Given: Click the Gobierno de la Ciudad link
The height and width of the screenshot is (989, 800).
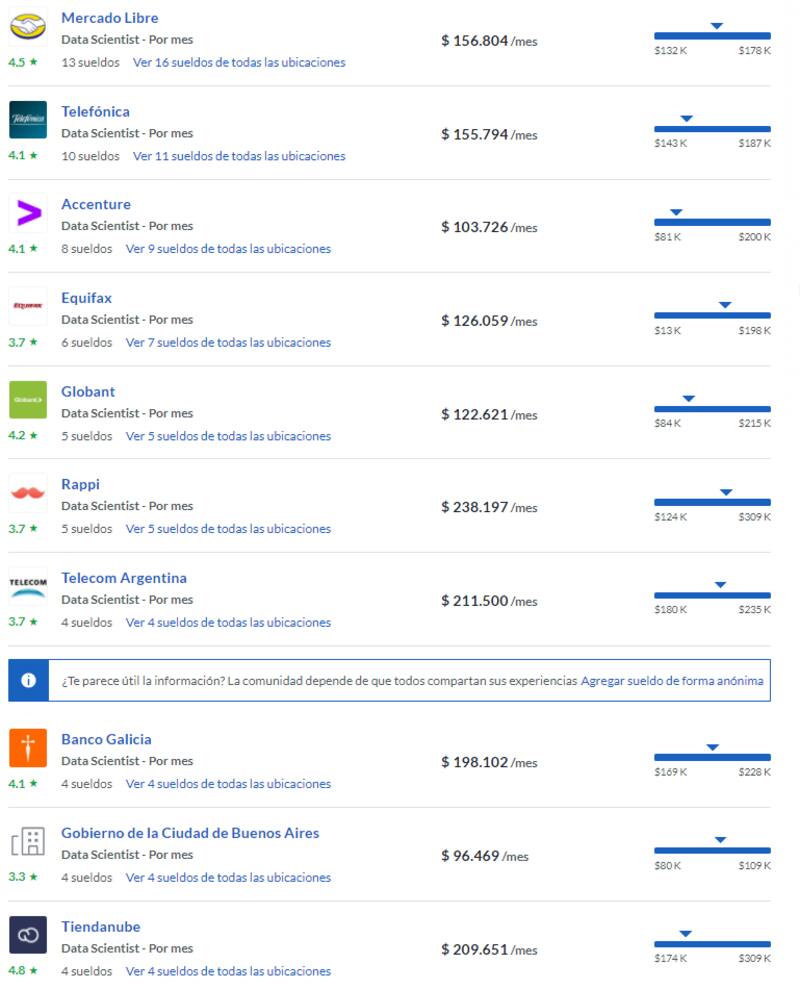Looking at the screenshot, I should pyautogui.click(x=189, y=832).
